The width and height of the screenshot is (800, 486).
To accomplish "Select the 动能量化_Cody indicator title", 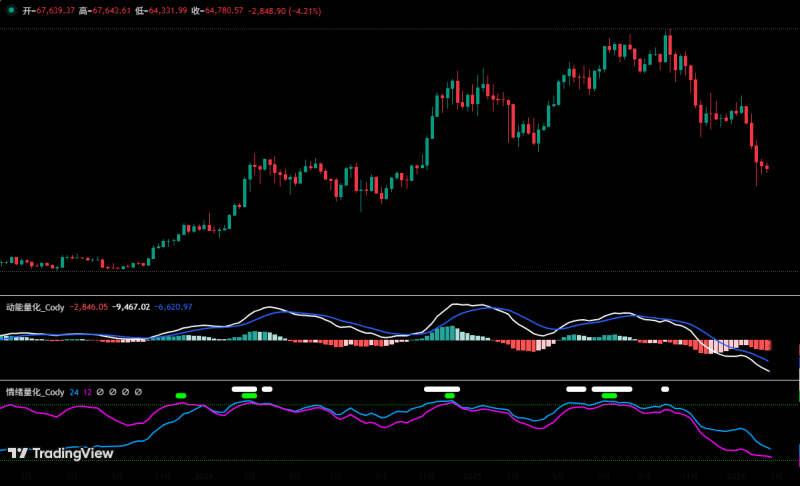I will 35,307.
